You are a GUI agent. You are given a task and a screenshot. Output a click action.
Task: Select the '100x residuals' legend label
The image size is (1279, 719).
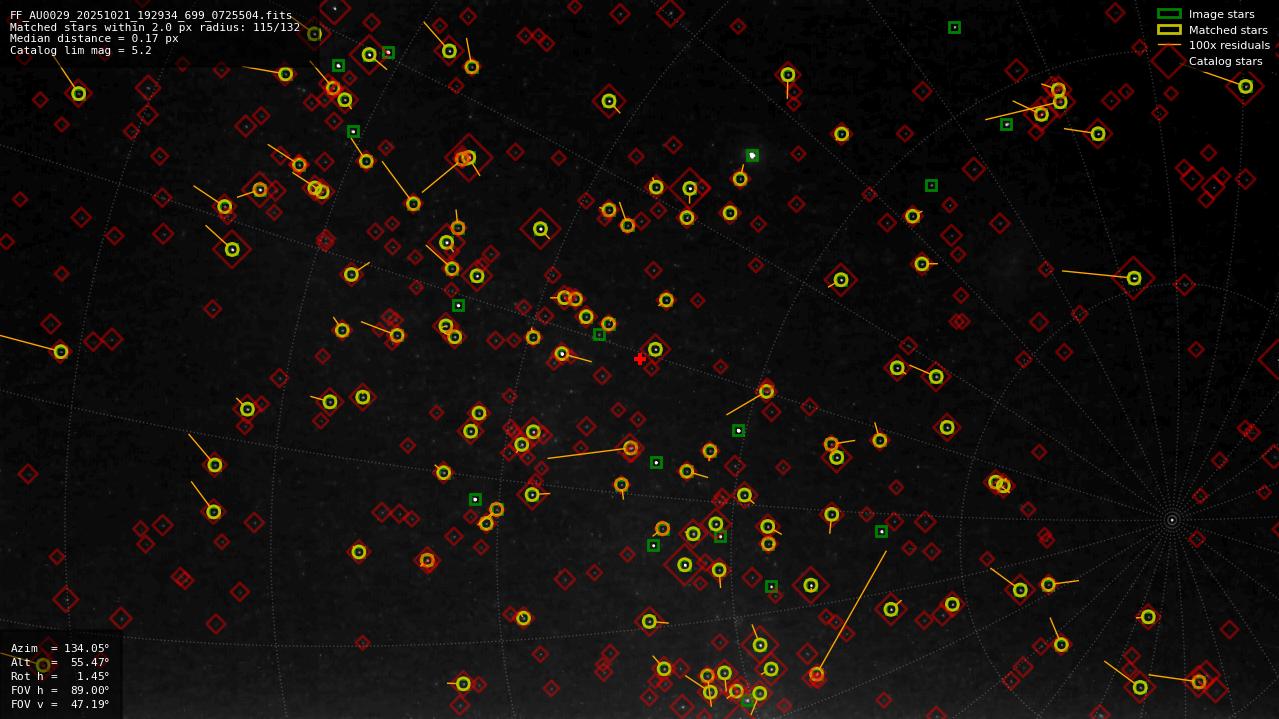(1229, 45)
